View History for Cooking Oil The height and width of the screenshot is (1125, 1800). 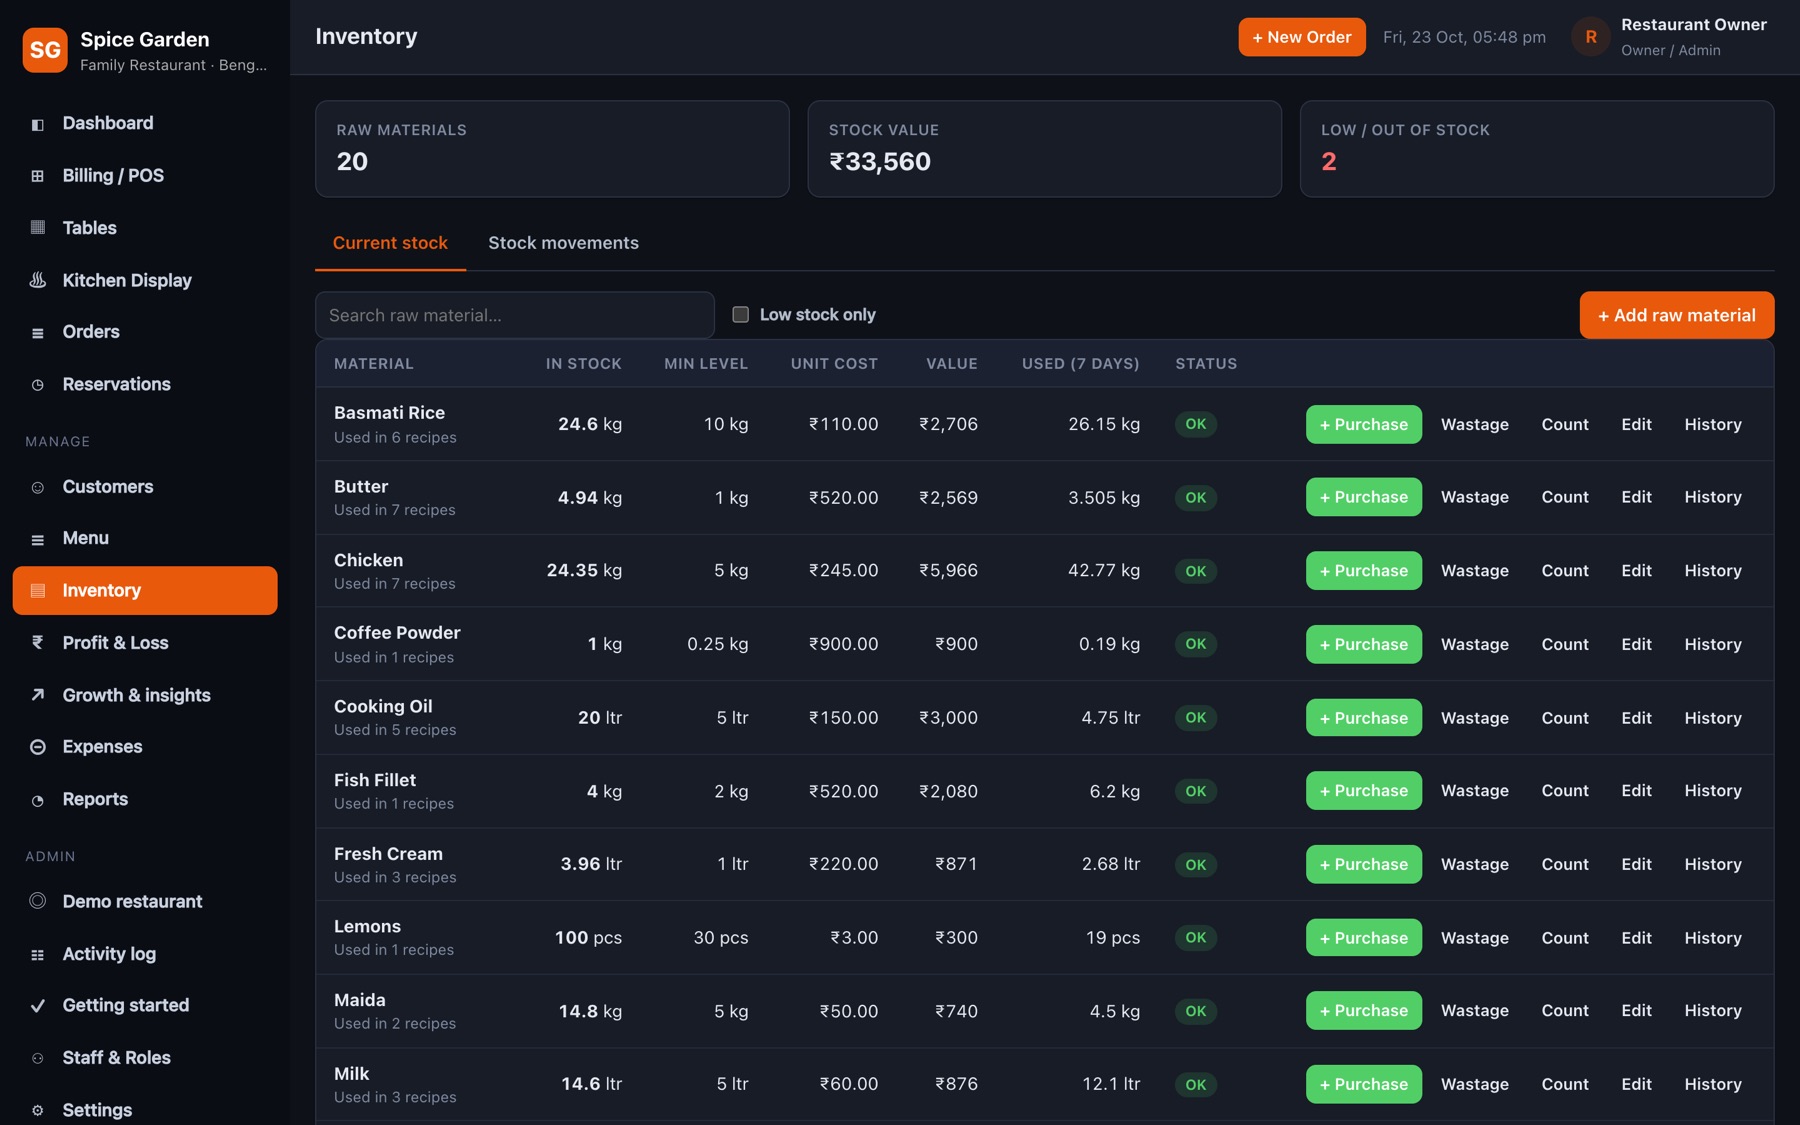point(1713,718)
